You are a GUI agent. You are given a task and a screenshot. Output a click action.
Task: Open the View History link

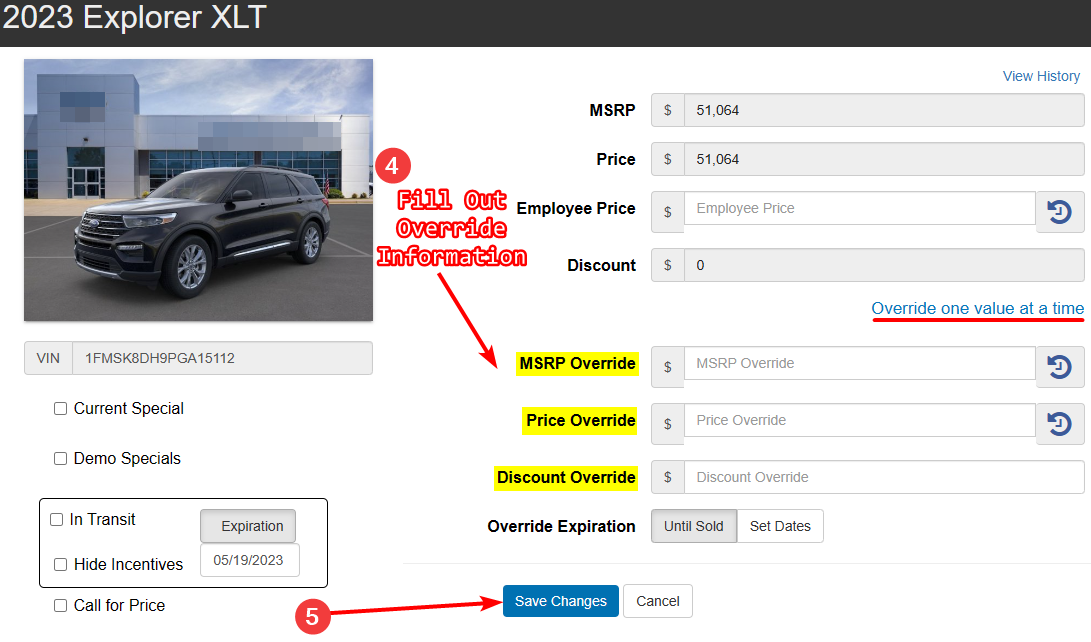[x=1041, y=76]
